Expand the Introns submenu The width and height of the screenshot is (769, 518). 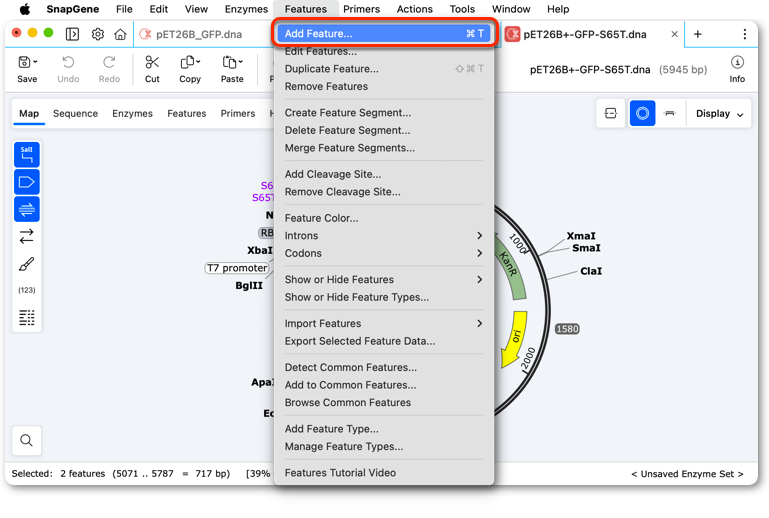coord(479,236)
